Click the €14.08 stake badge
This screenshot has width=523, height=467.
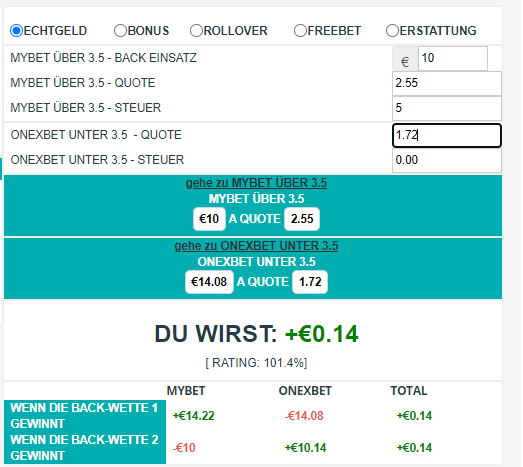209,282
